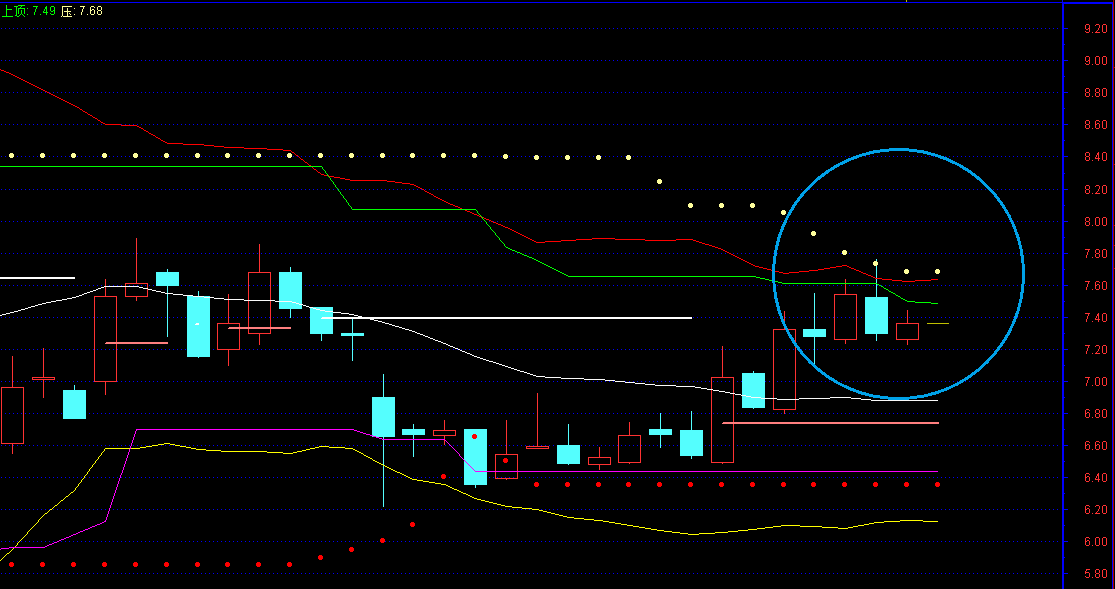Select the 6.00 price axis label
Image resolution: width=1115 pixels, height=589 pixels.
pyautogui.click(x=1095, y=542)
